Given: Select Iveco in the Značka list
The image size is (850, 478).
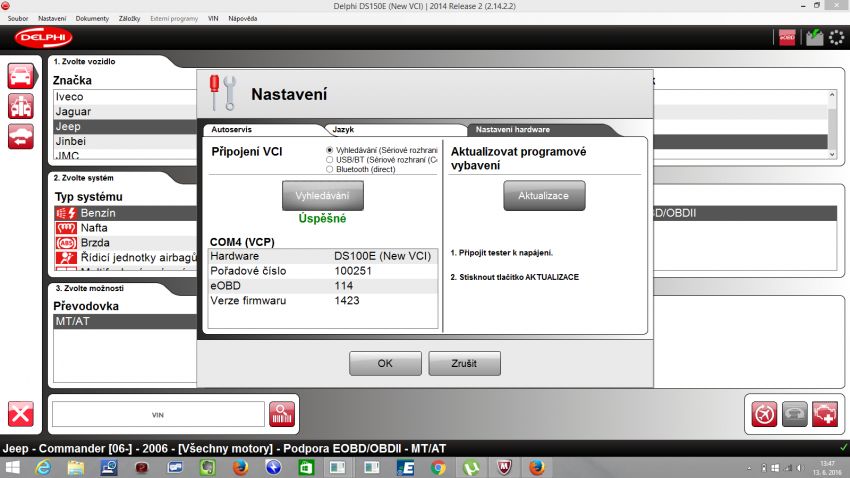Looking at the screenshot, I should [x=126, y=97].
